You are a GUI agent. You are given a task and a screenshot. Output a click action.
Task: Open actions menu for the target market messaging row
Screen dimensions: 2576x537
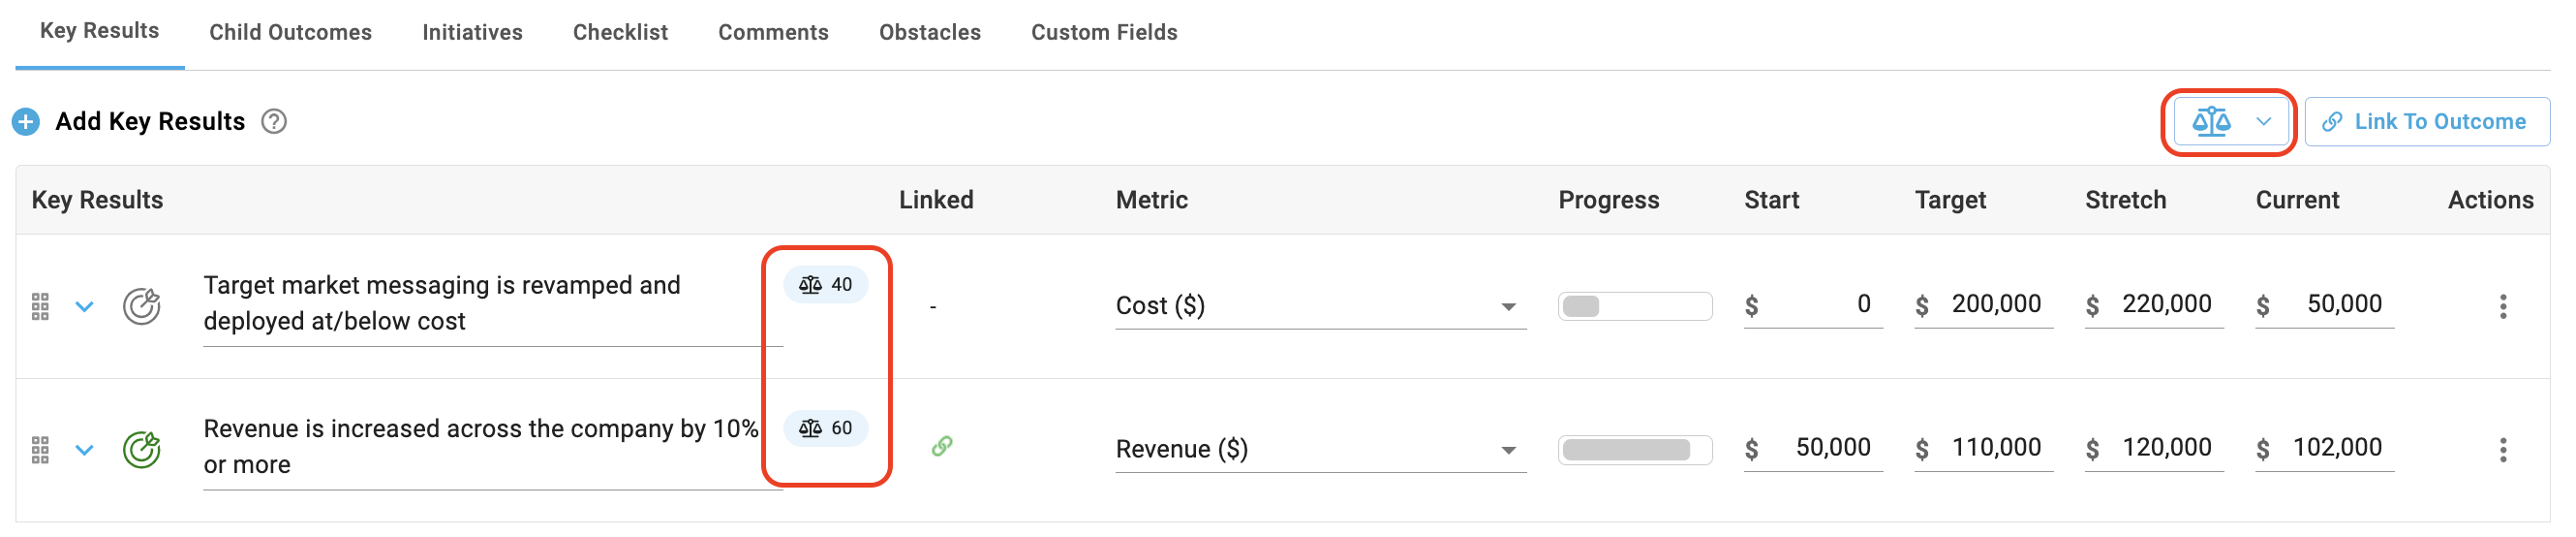[x=2502, y=306]
